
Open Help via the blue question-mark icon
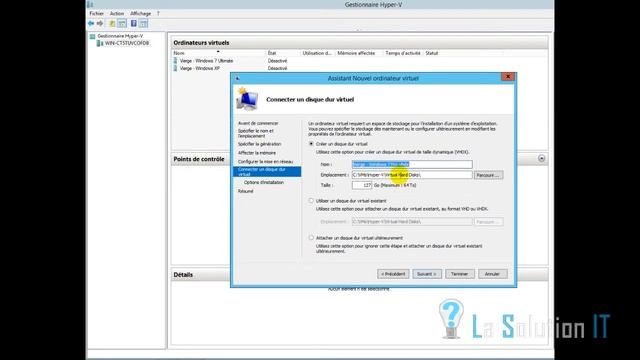pos(133,24)
